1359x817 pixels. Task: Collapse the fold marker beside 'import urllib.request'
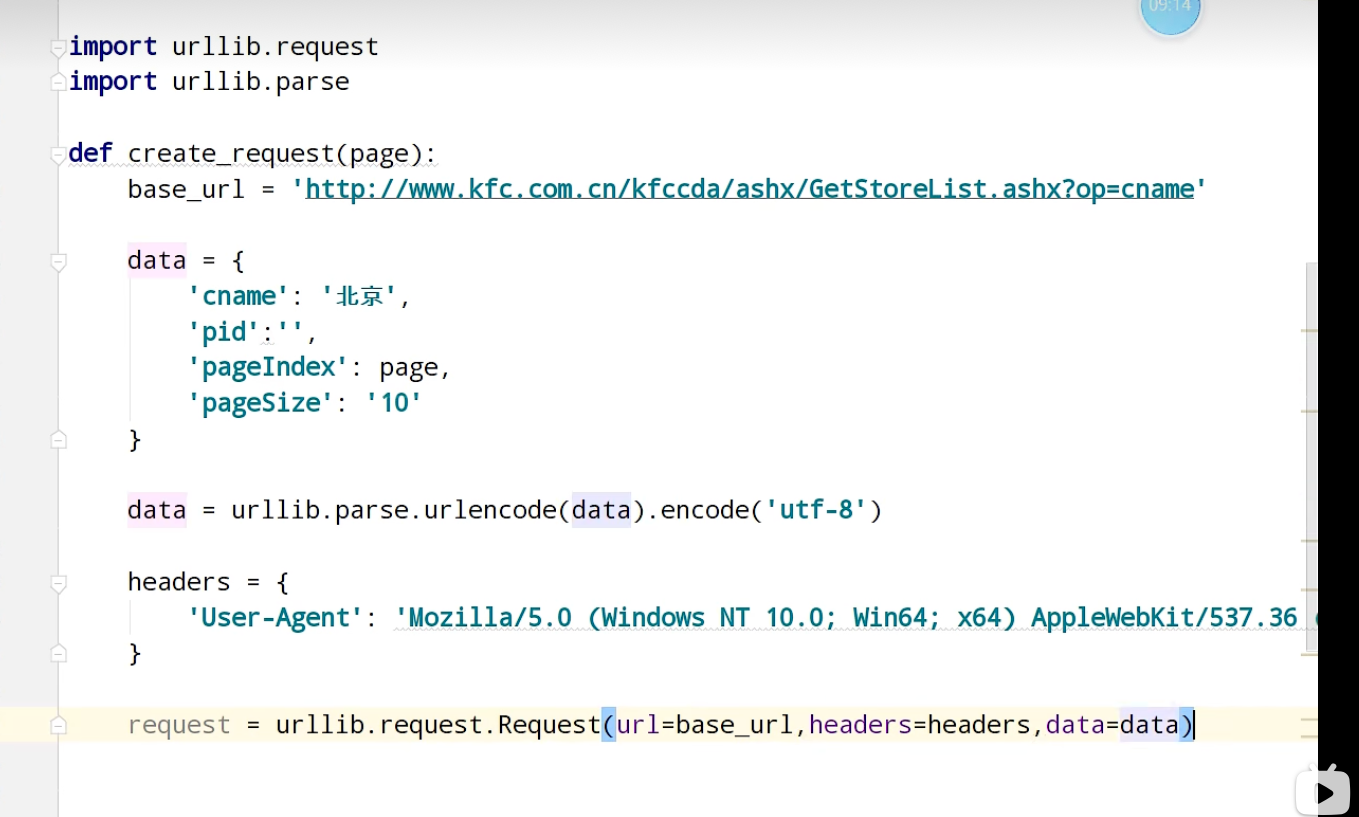click(59, 48)
